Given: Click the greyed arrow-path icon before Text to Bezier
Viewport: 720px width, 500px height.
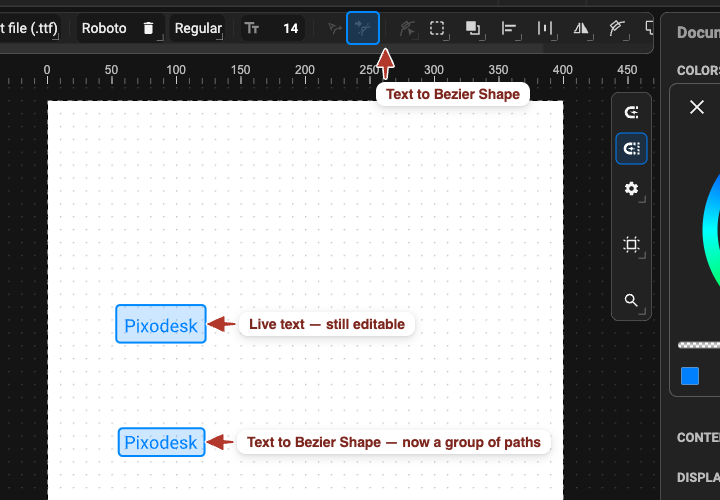Looking at the screenshot, I should [335, 28].
